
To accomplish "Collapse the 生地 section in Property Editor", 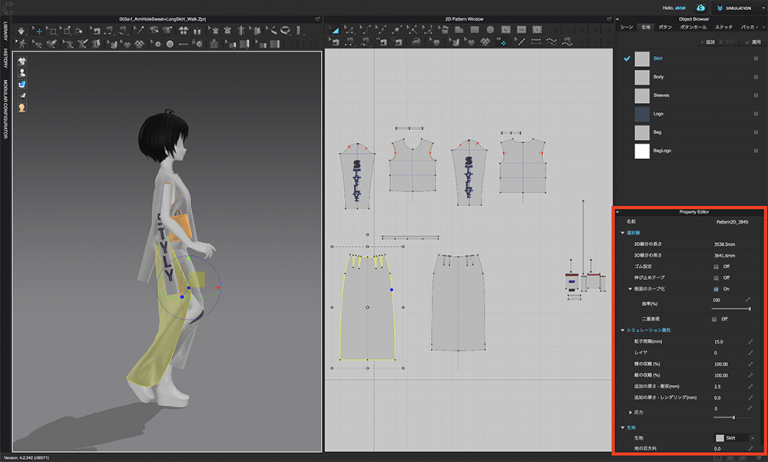I will [x=623, y=428].
